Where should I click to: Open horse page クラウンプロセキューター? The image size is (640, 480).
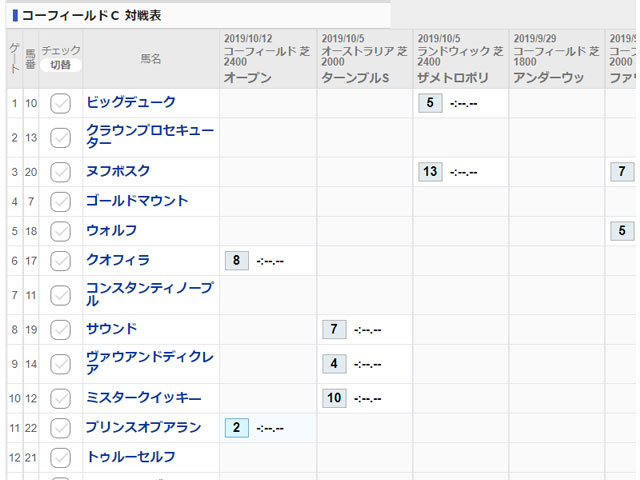coord(150,137)
